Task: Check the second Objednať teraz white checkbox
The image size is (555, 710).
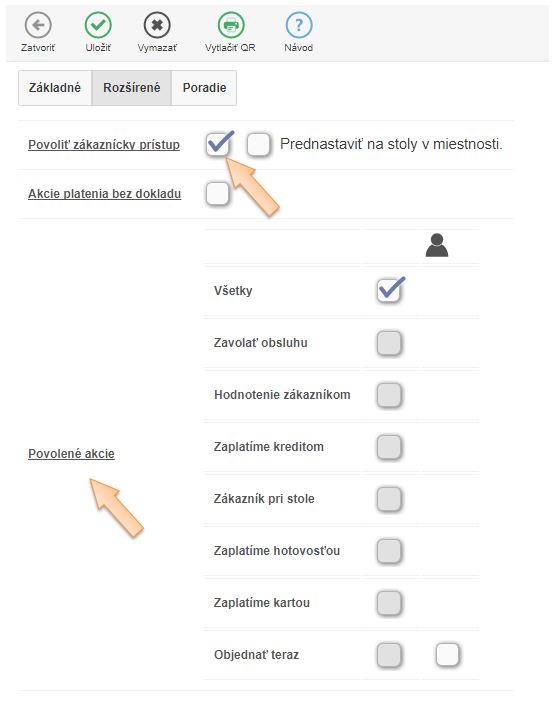Action: tap(448, 655)
